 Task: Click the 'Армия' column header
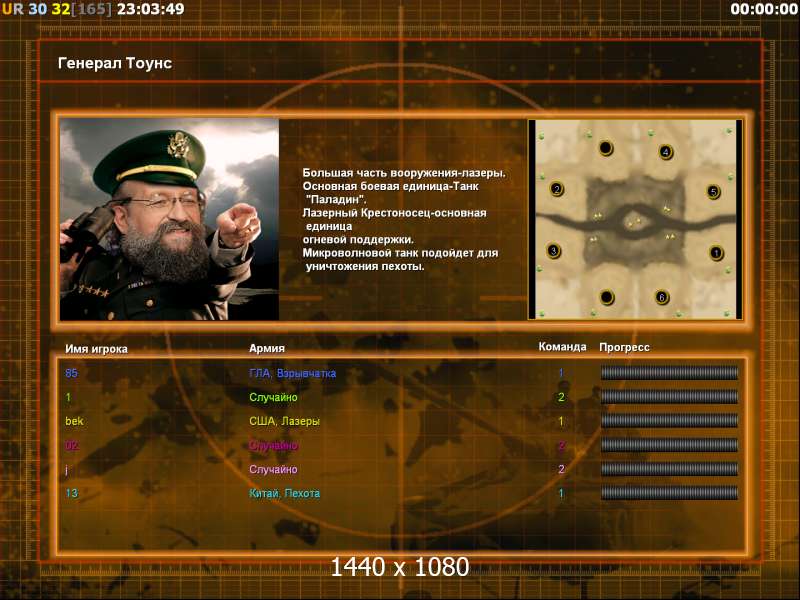[267, 348]
